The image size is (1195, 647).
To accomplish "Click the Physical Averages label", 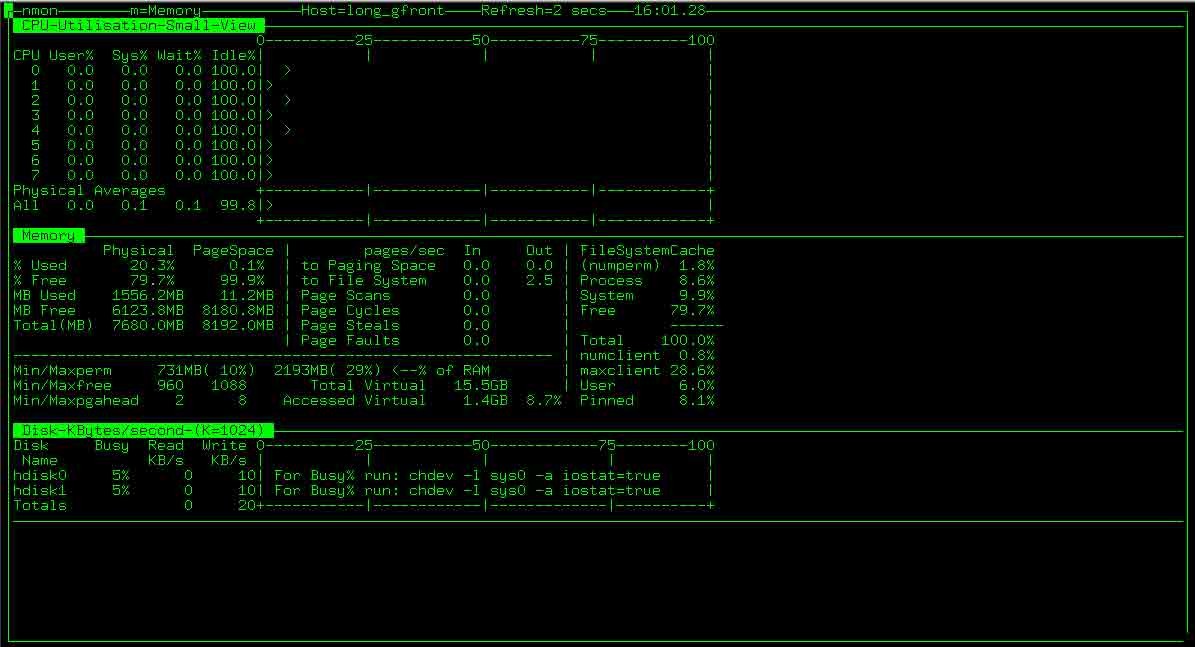I will [x=89, y=190].
